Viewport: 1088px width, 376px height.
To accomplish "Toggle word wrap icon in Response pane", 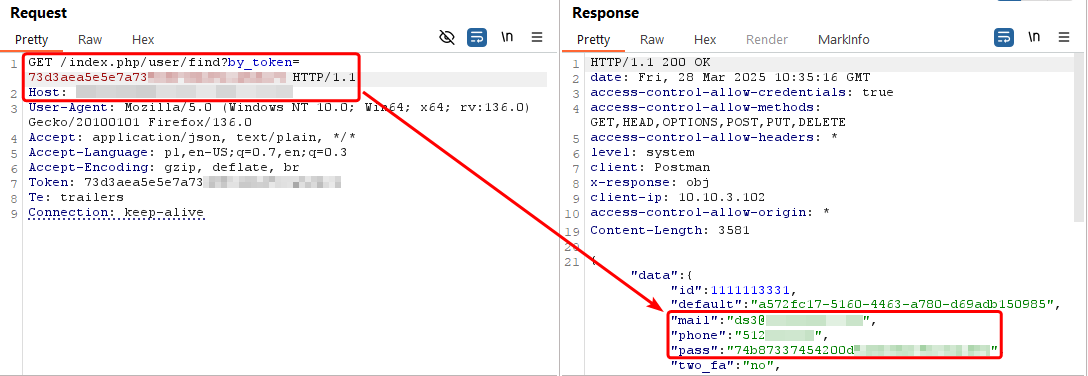I will coord(1004,37).
